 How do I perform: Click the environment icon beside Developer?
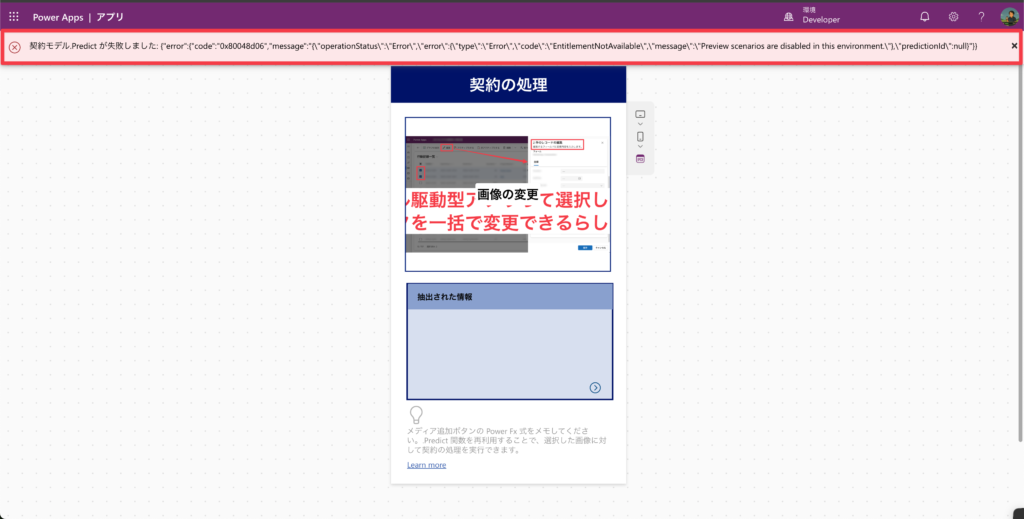point(788,17)
